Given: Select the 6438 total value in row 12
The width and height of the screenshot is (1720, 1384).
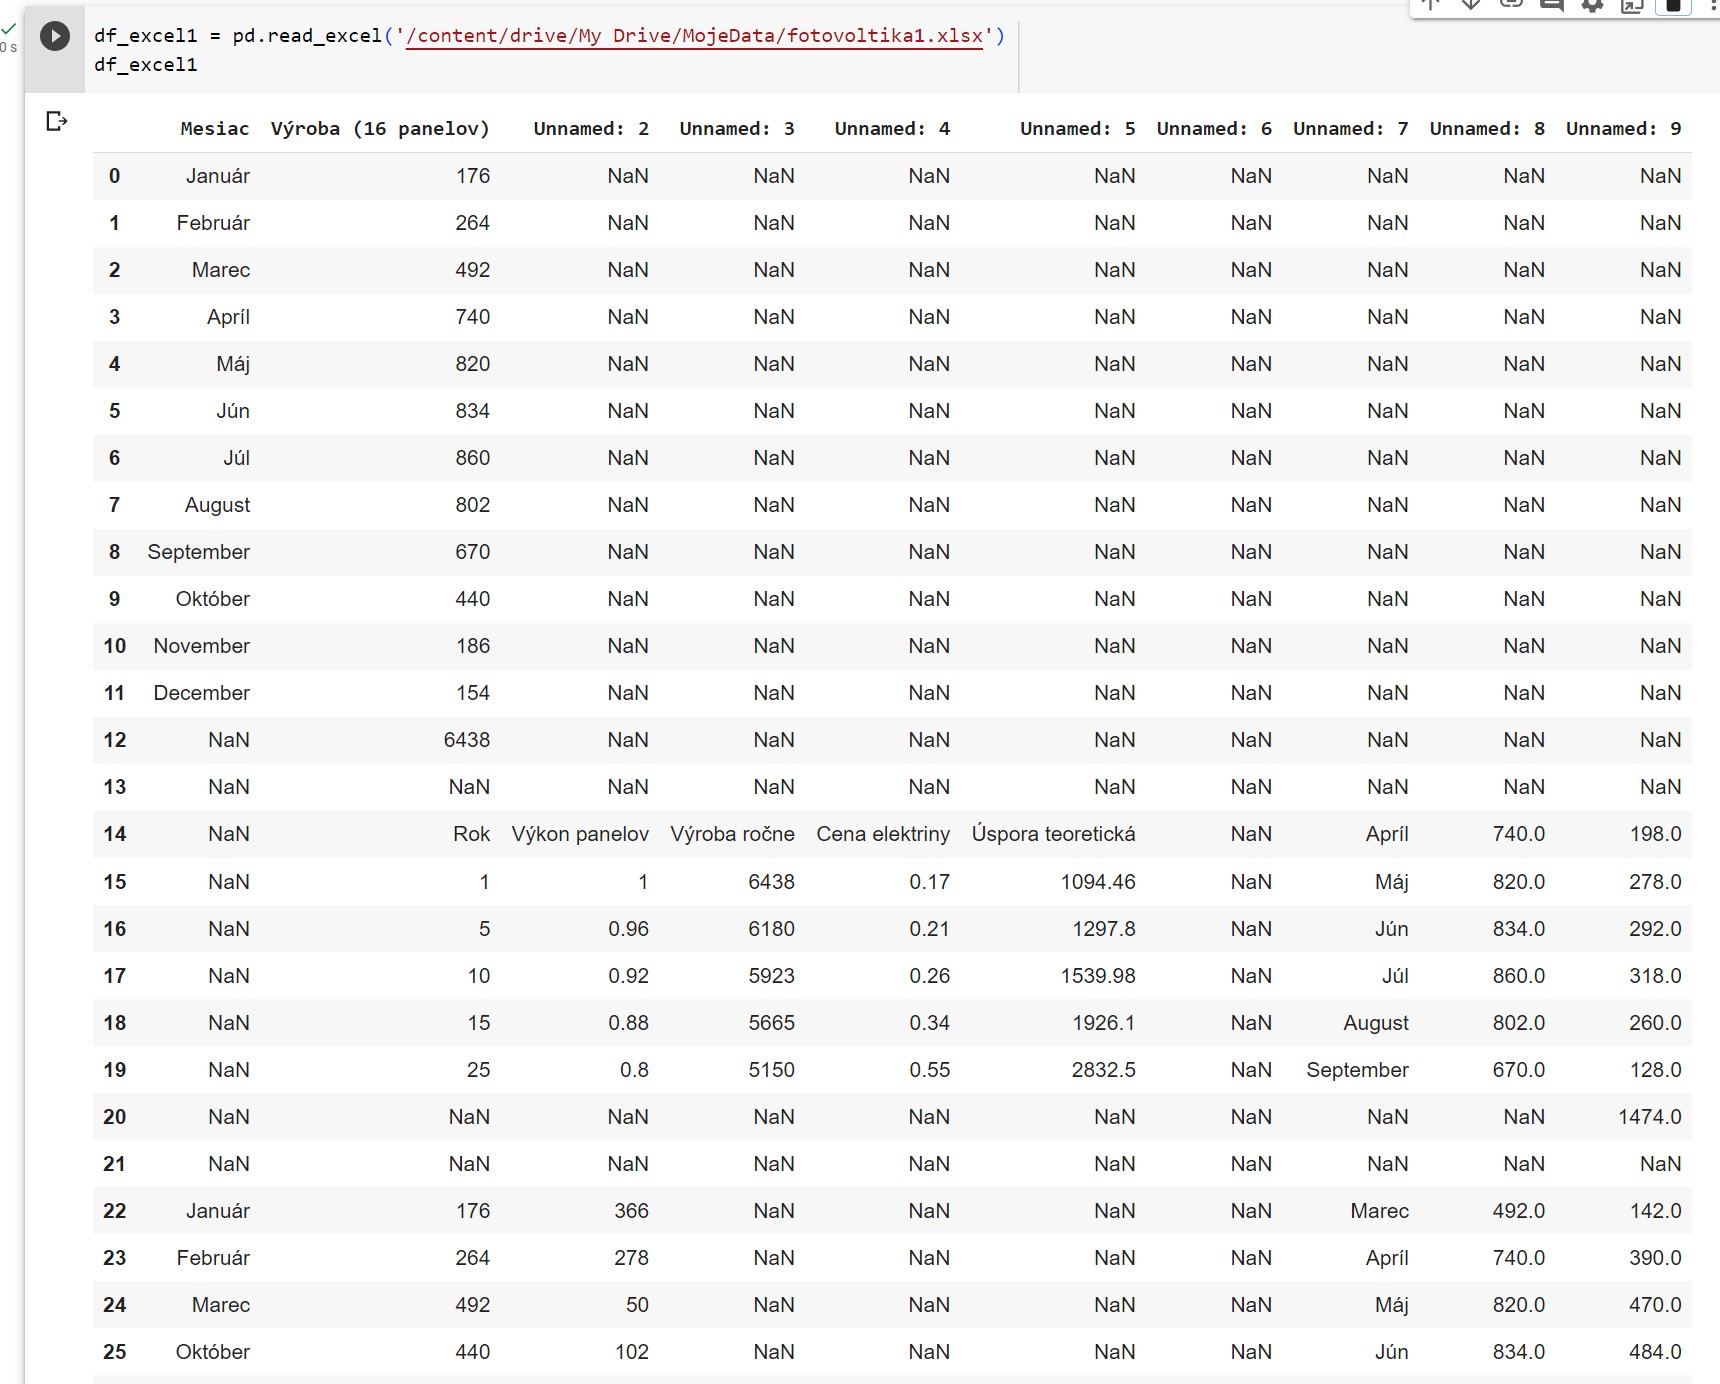Looking at the screenshot, I should pos(467,740).
